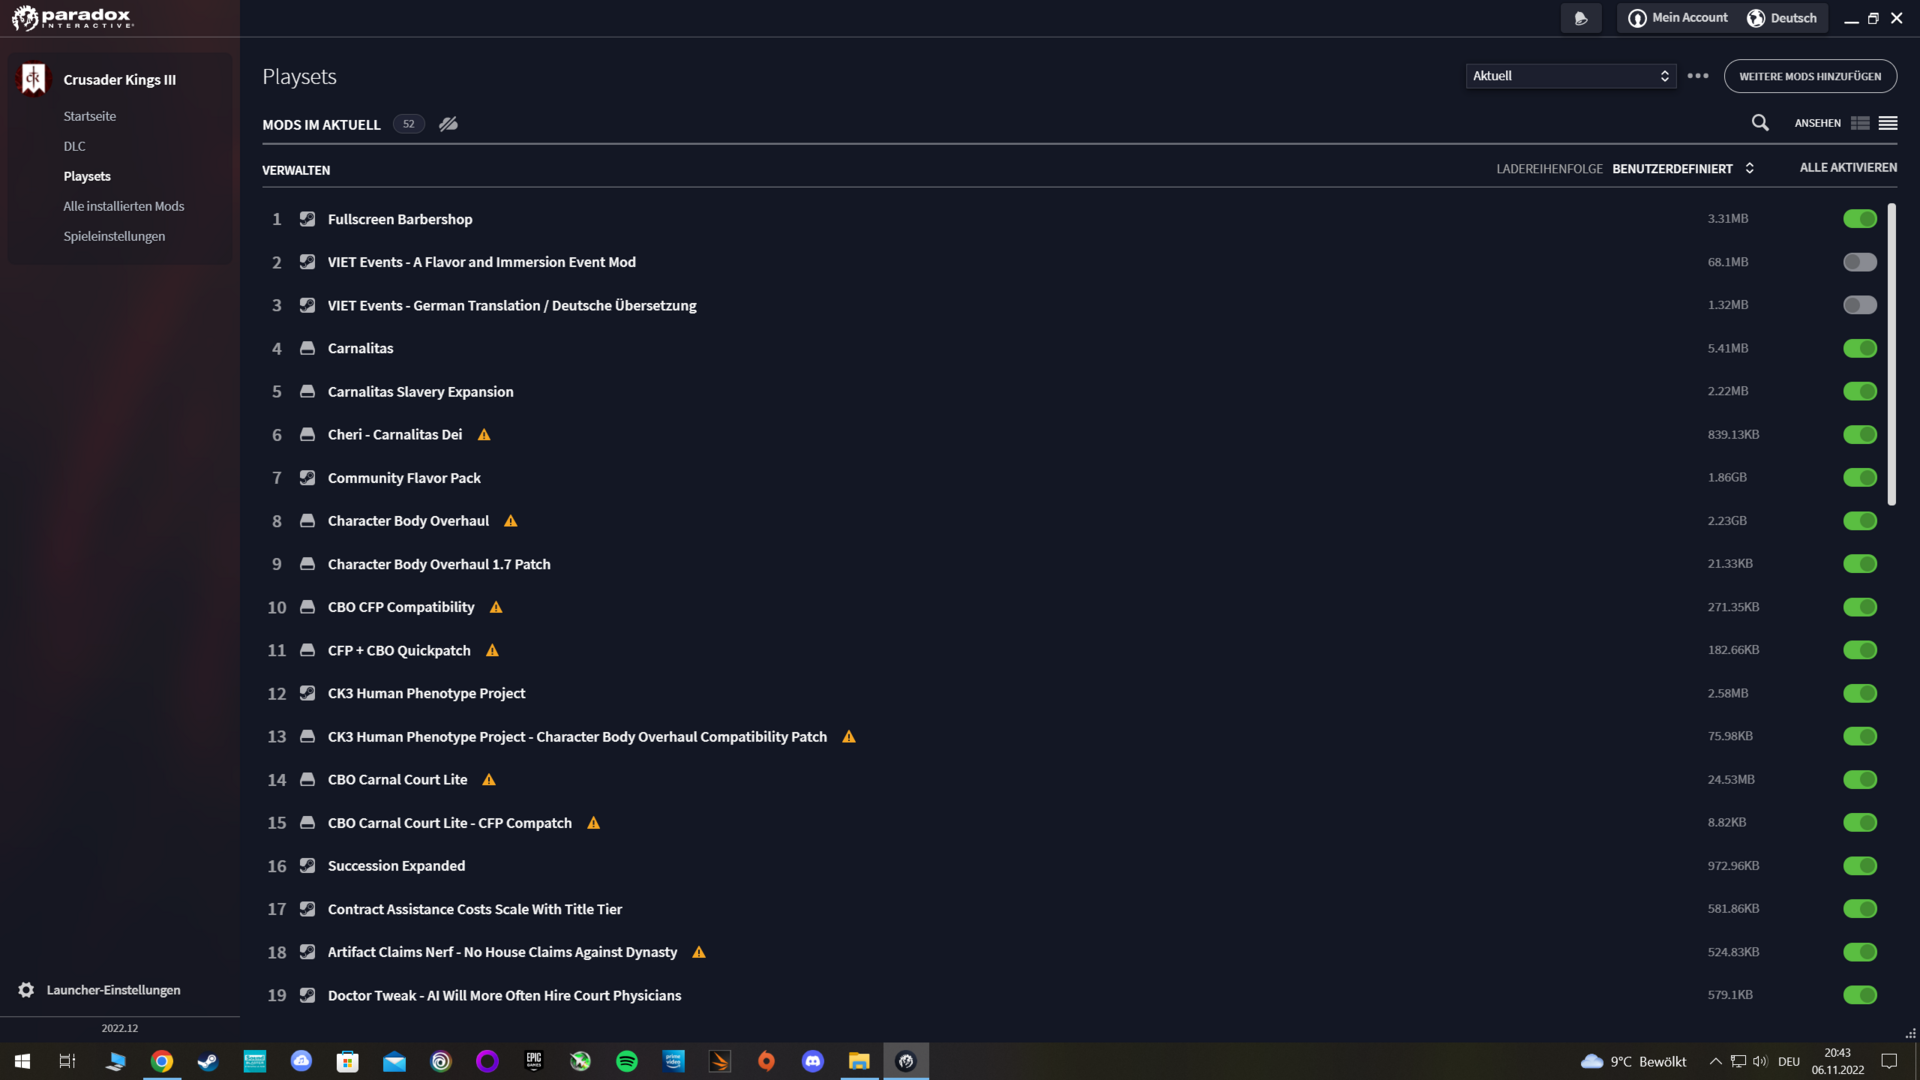Switch to compact list view icon
This screenshot has height=1080, width=1920.
click(x=1888, y=123)
